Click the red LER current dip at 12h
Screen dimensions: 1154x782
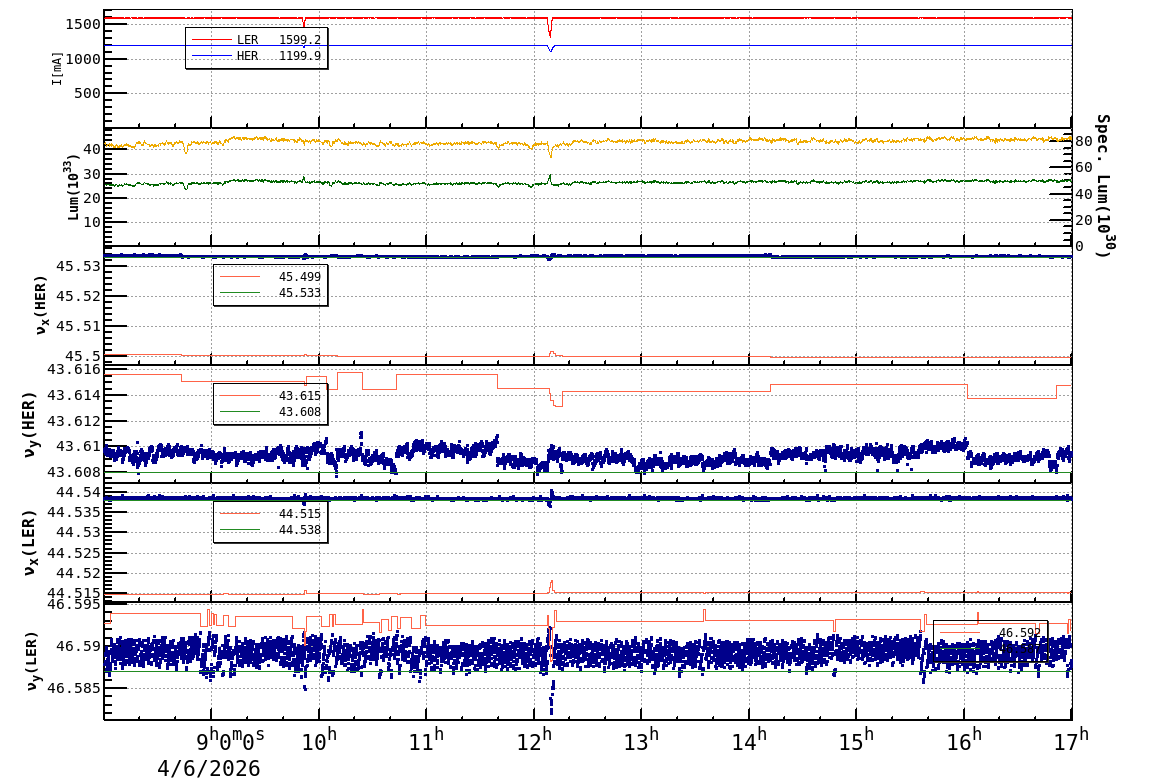click(550, 28)
